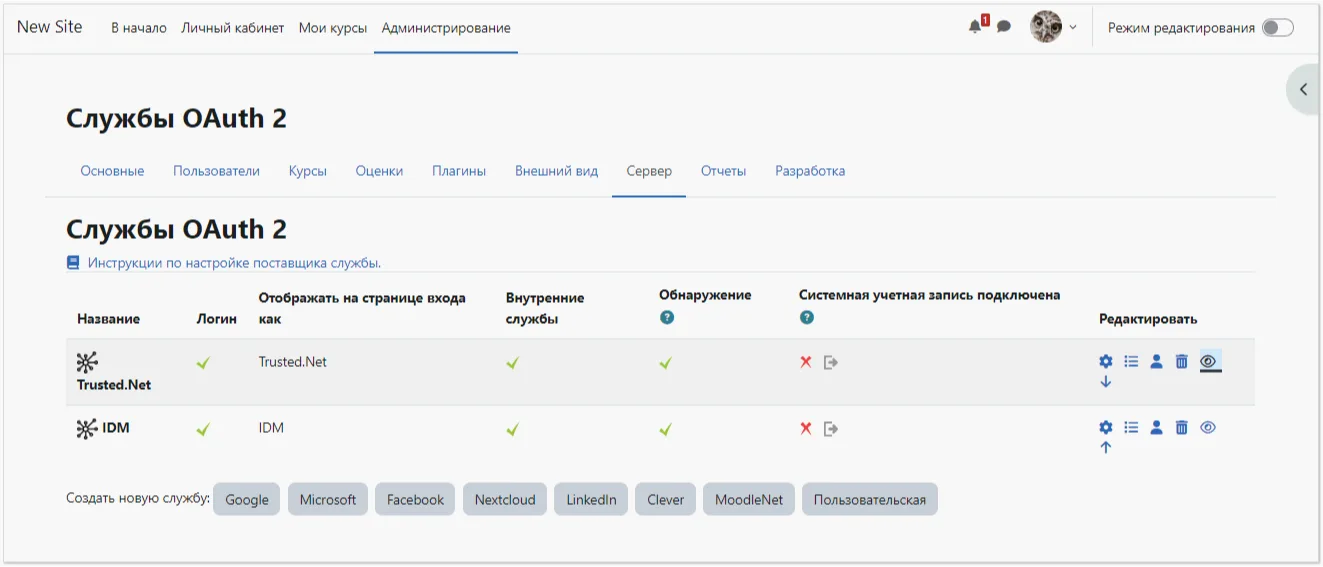Expand the collapsed side drawer chevron
This screenshot has height=567, width=1323.
(x=1303, y=90)
